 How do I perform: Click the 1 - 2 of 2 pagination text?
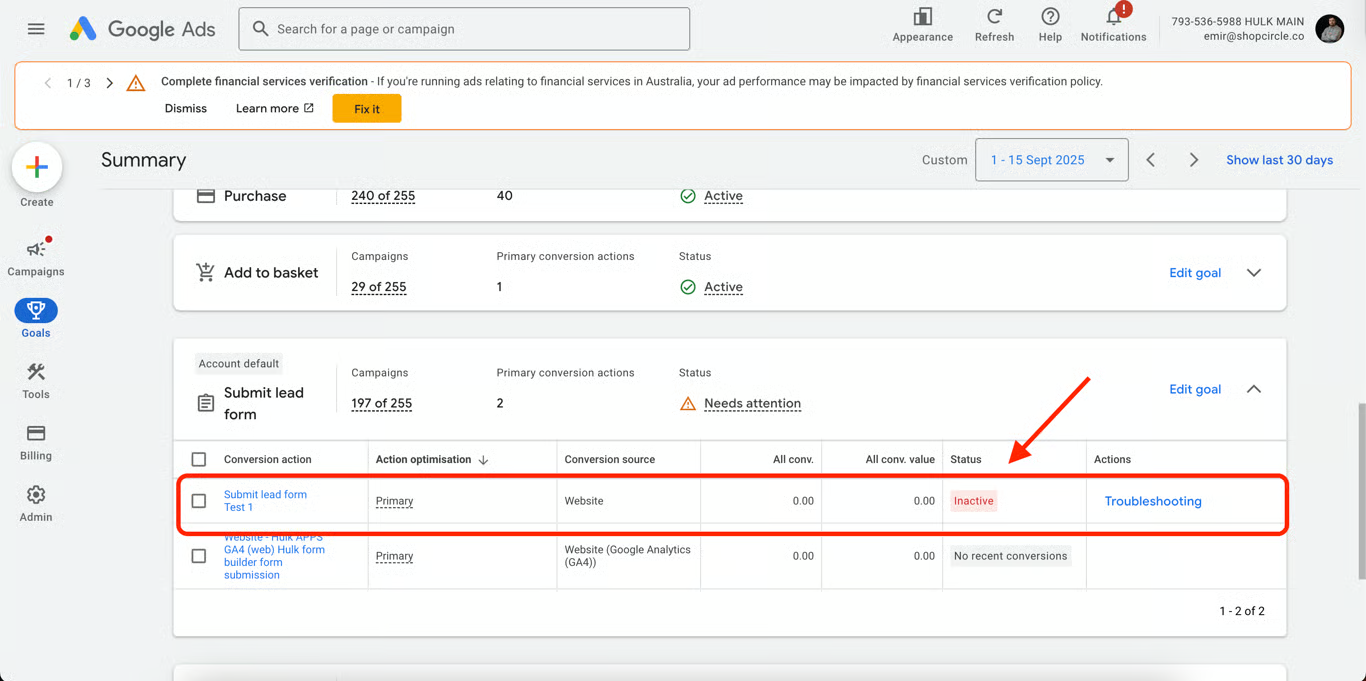1242,611
